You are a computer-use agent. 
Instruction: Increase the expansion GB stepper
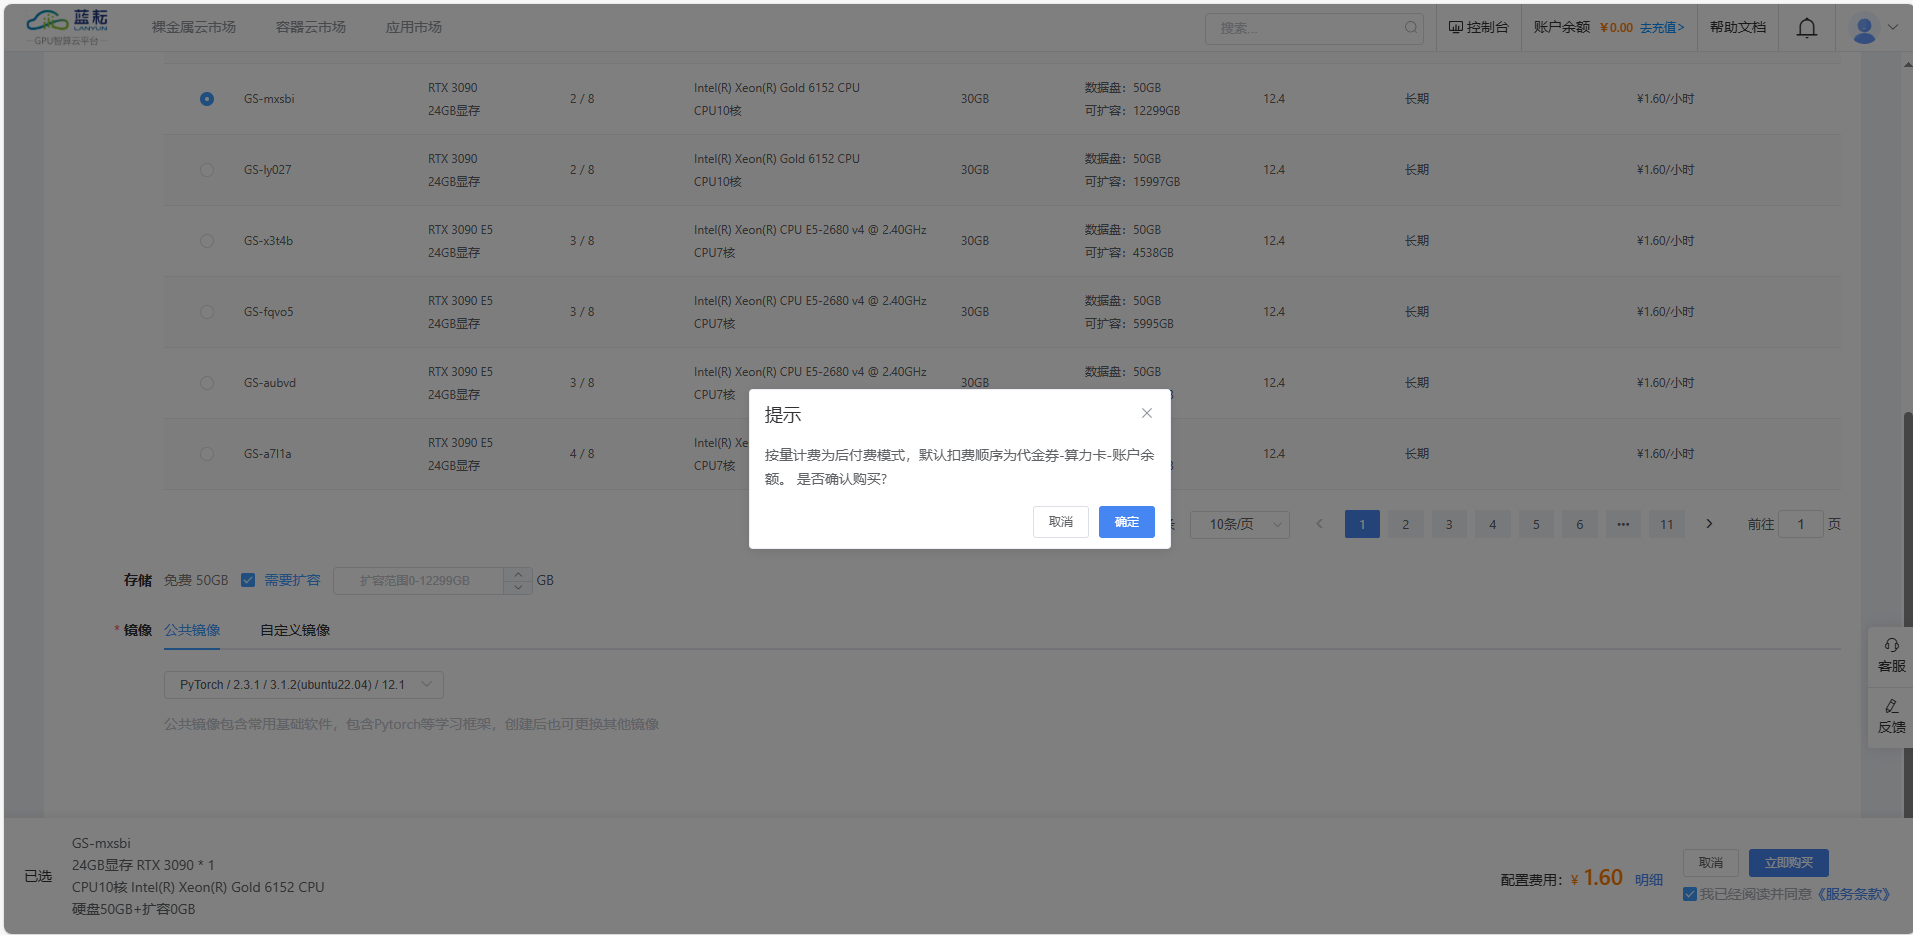tap(518, 574)
